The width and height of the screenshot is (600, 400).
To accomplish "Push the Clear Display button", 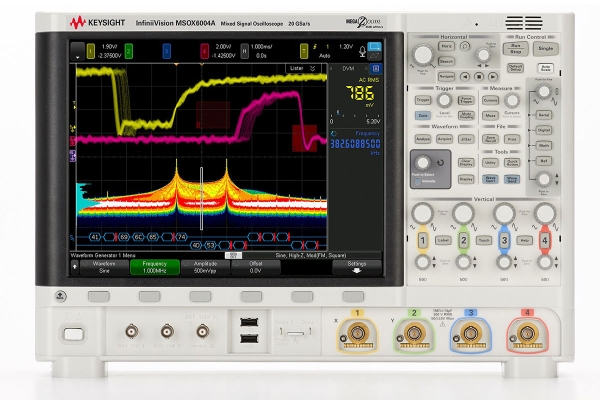I will 466,163.
